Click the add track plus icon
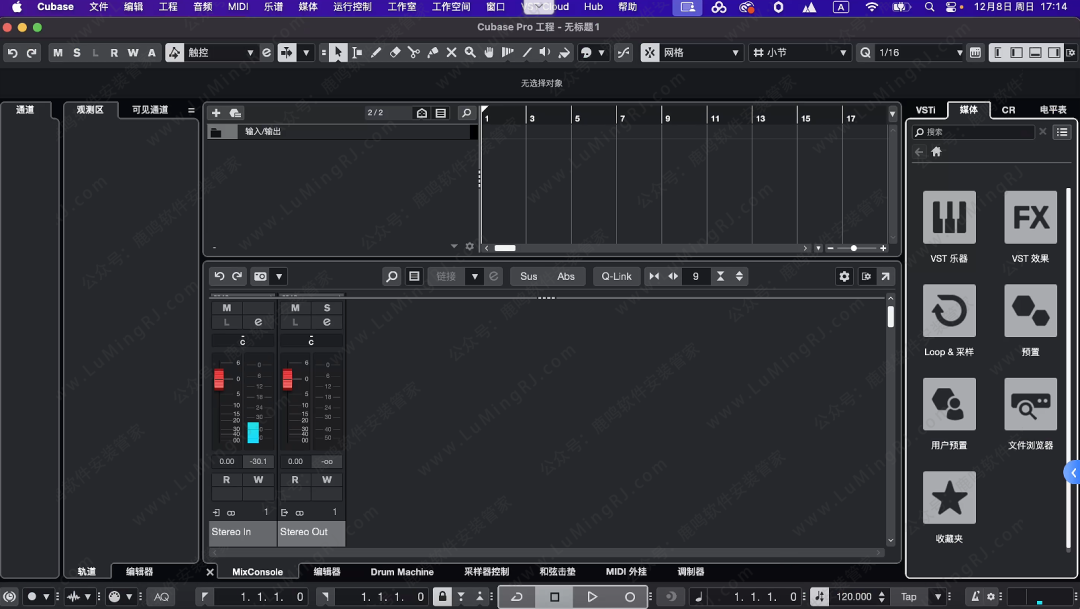Image resolution: width=1080 pixels, height=609 pixels. pos(216,113)
